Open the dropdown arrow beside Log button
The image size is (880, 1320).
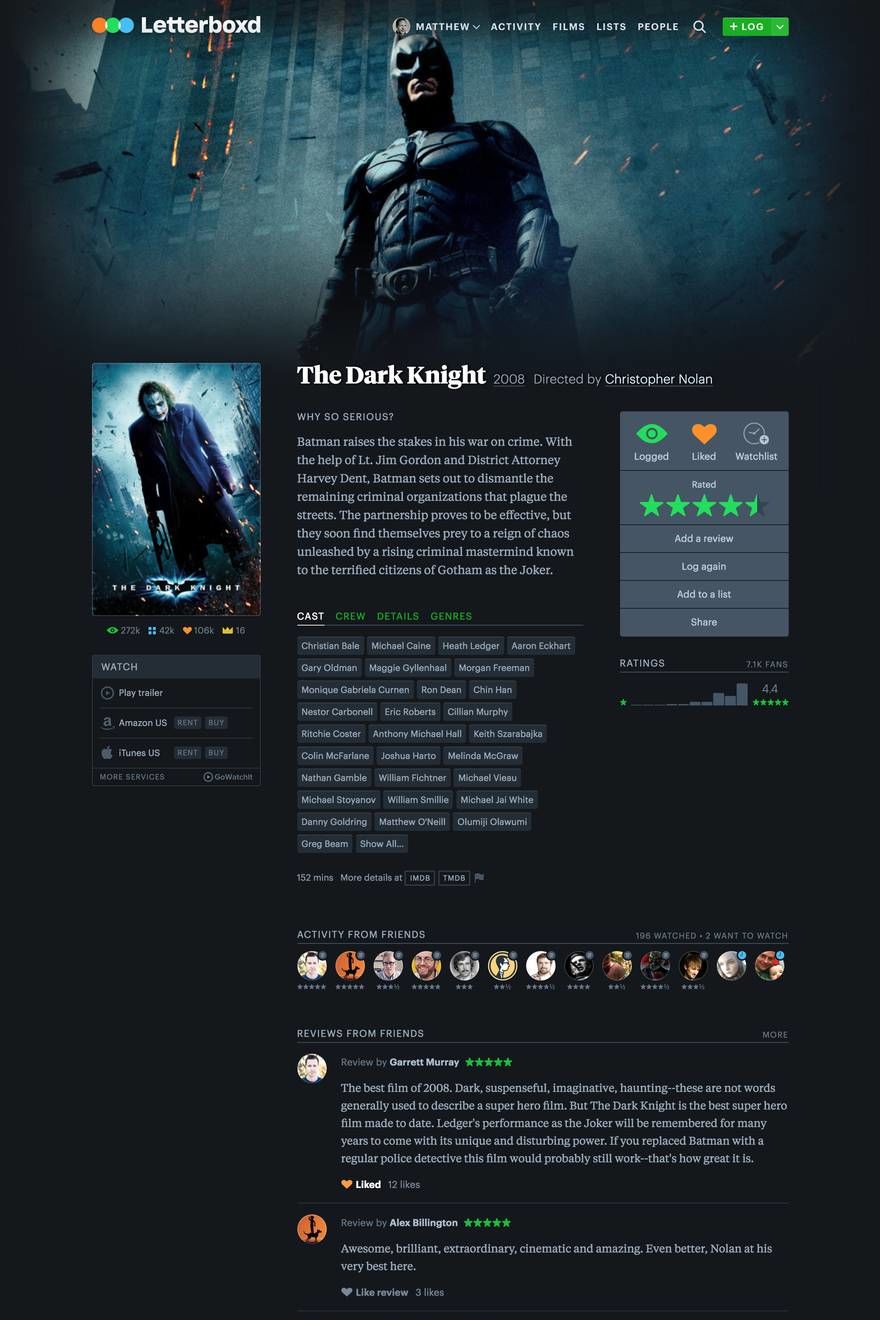[x=780, y=27]
